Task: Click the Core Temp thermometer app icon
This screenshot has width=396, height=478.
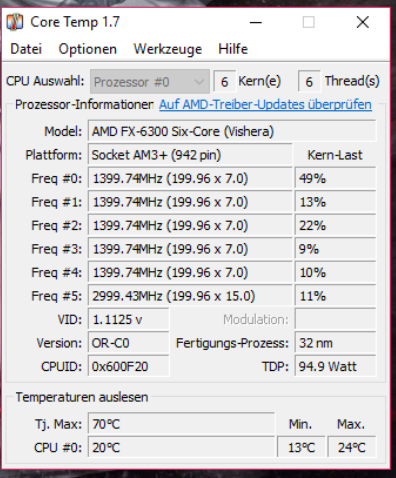Action: tap(14, 22)
